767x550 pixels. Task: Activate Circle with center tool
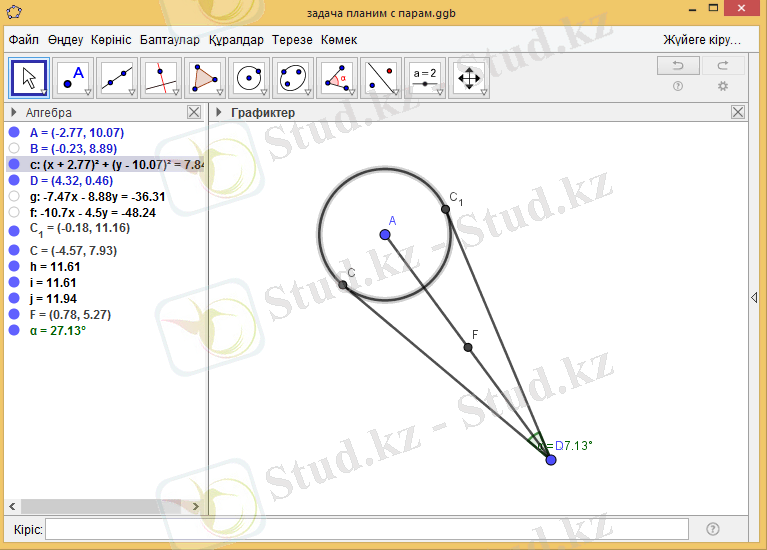pyautogui.click(x=249, y=76)
